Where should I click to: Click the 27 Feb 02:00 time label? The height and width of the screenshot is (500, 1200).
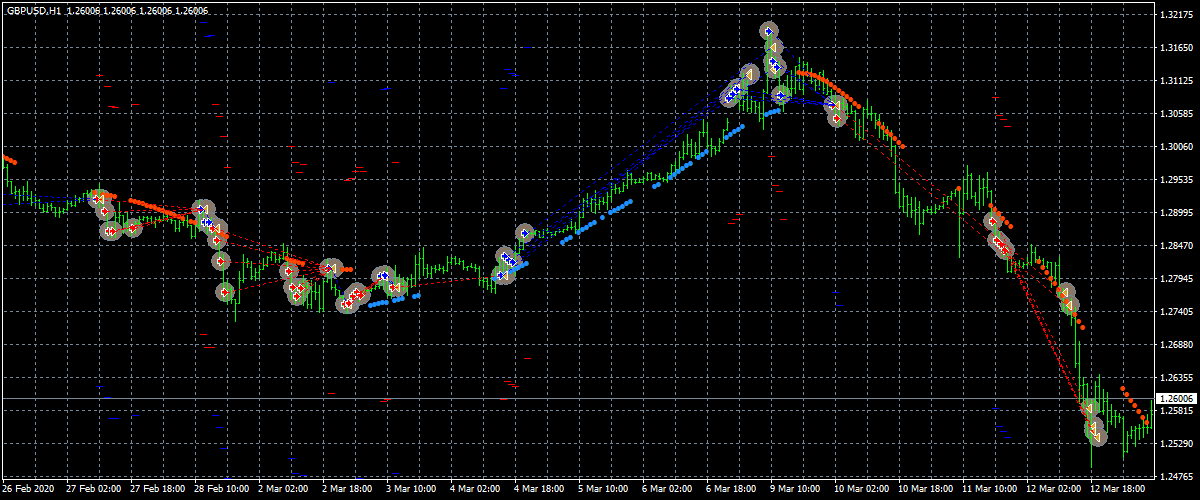[x=94, y=490]
